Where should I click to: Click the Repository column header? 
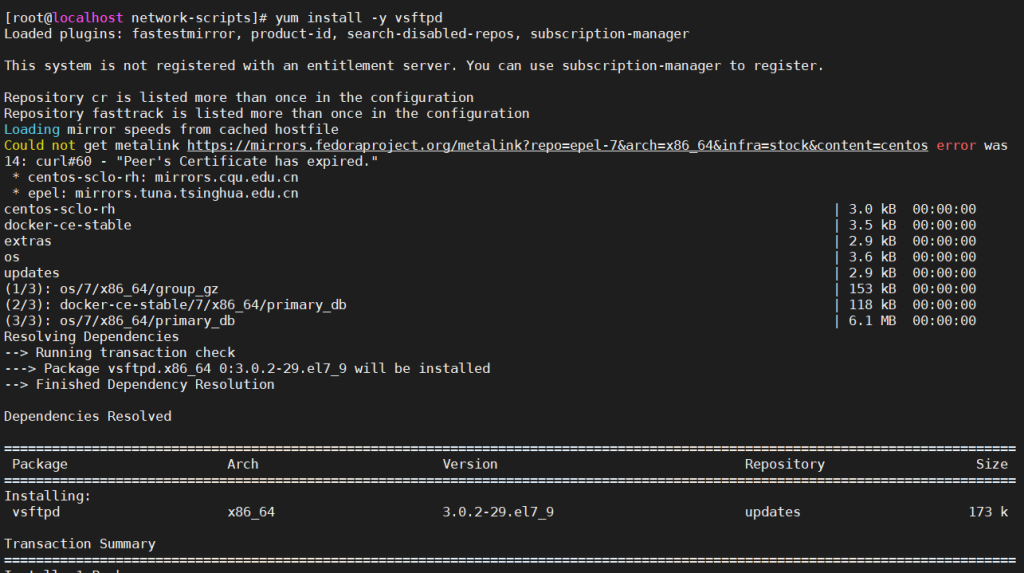(784, 464)
